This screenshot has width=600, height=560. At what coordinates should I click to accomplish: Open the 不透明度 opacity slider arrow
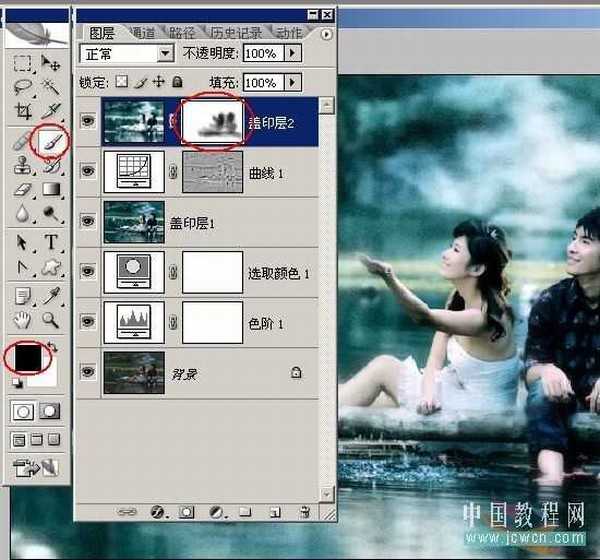coord(292,52)
